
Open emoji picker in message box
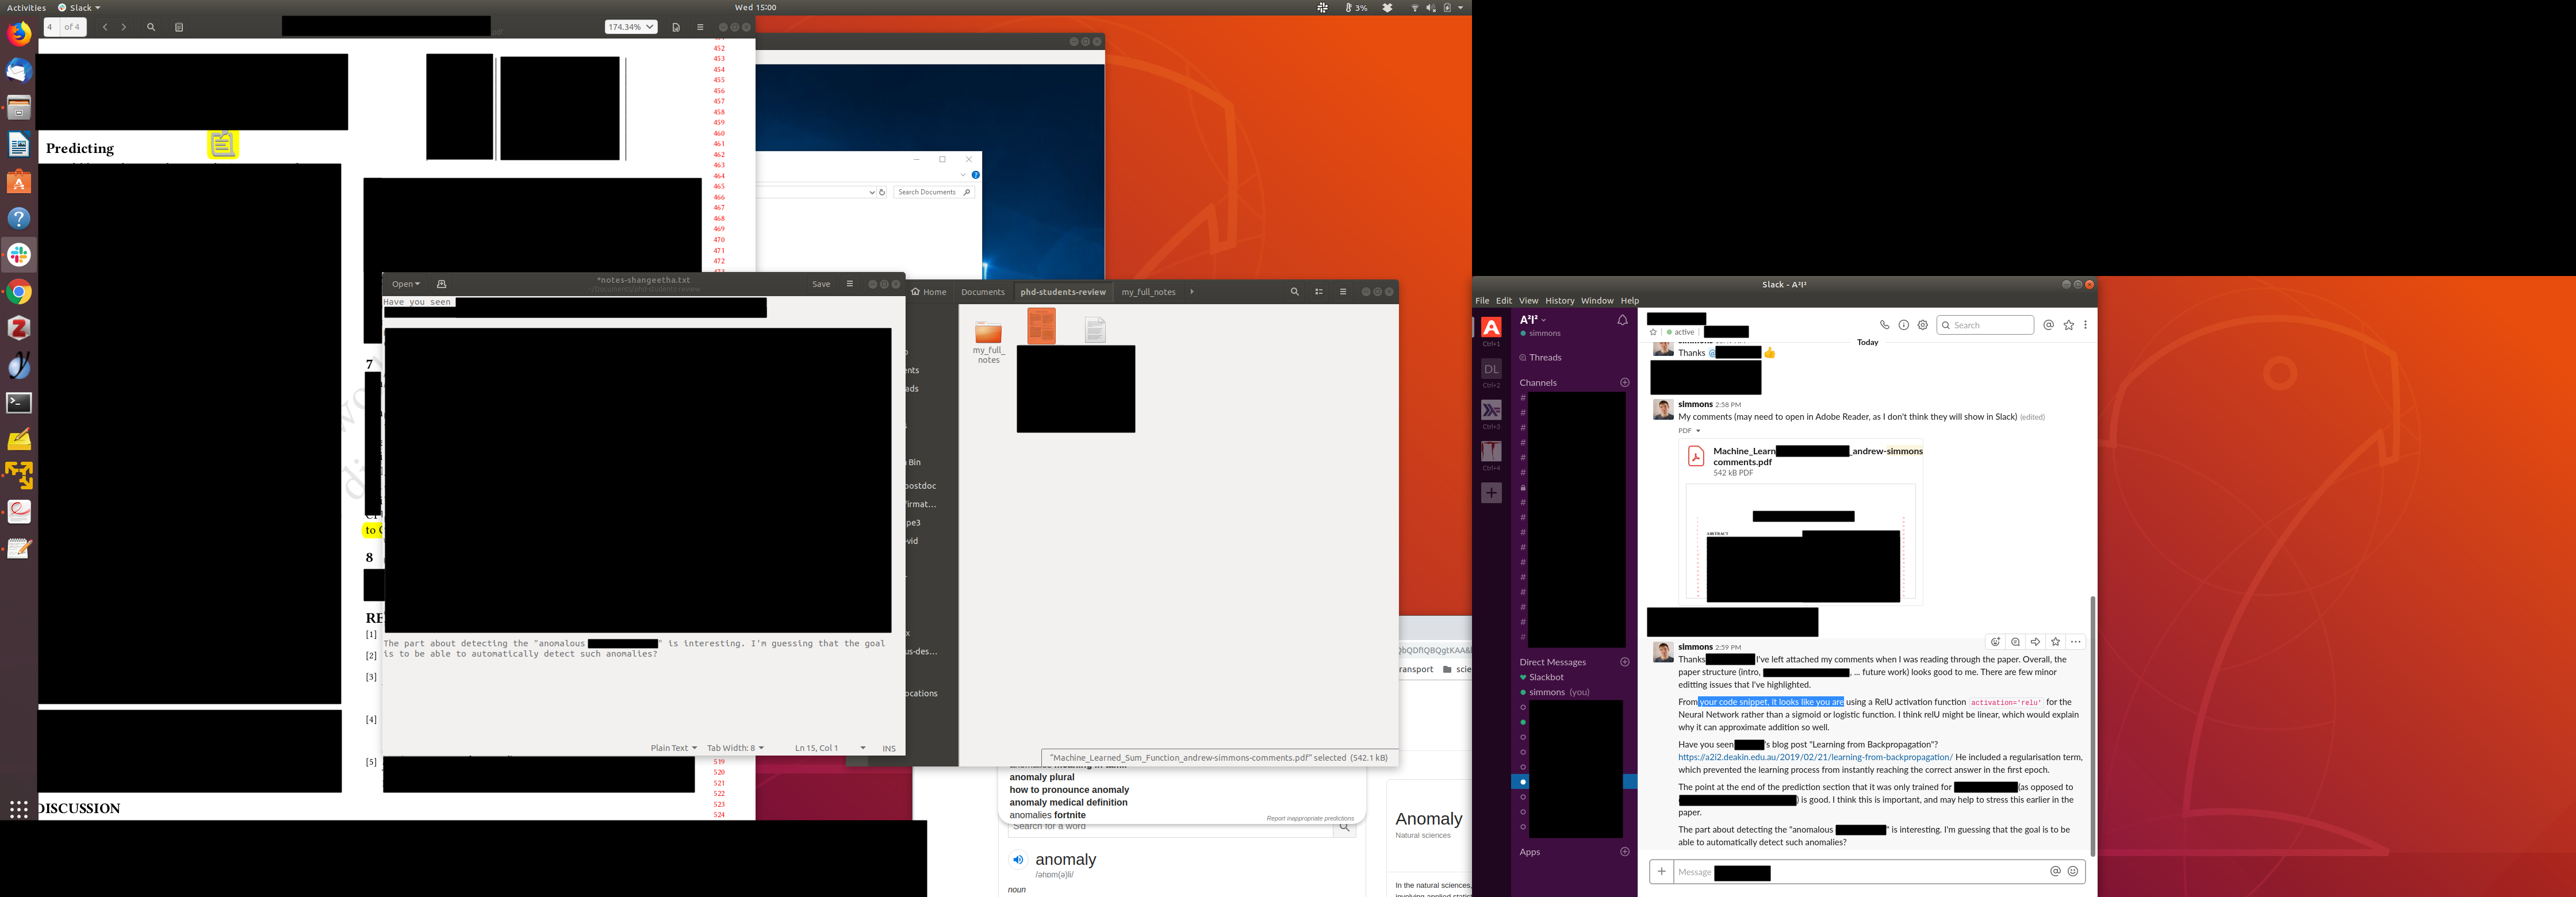click(x=2073, y=871)
